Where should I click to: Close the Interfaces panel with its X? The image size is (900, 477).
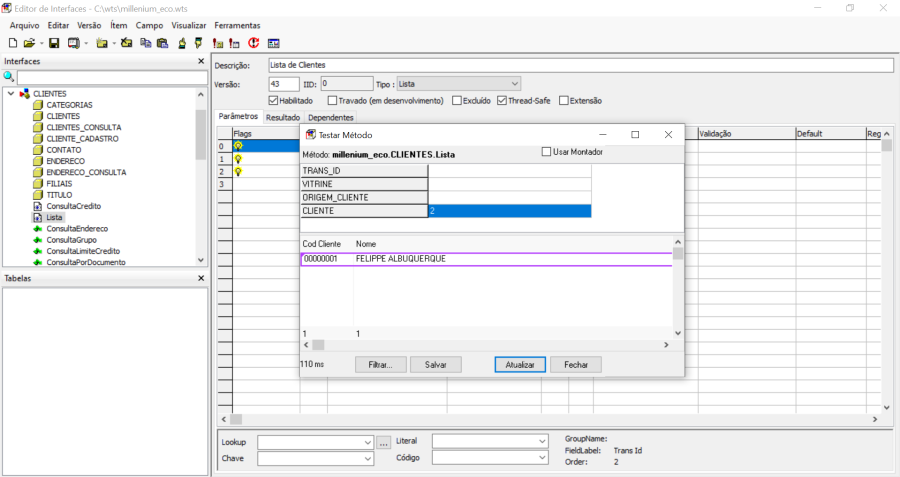click(x=201, y=61)
